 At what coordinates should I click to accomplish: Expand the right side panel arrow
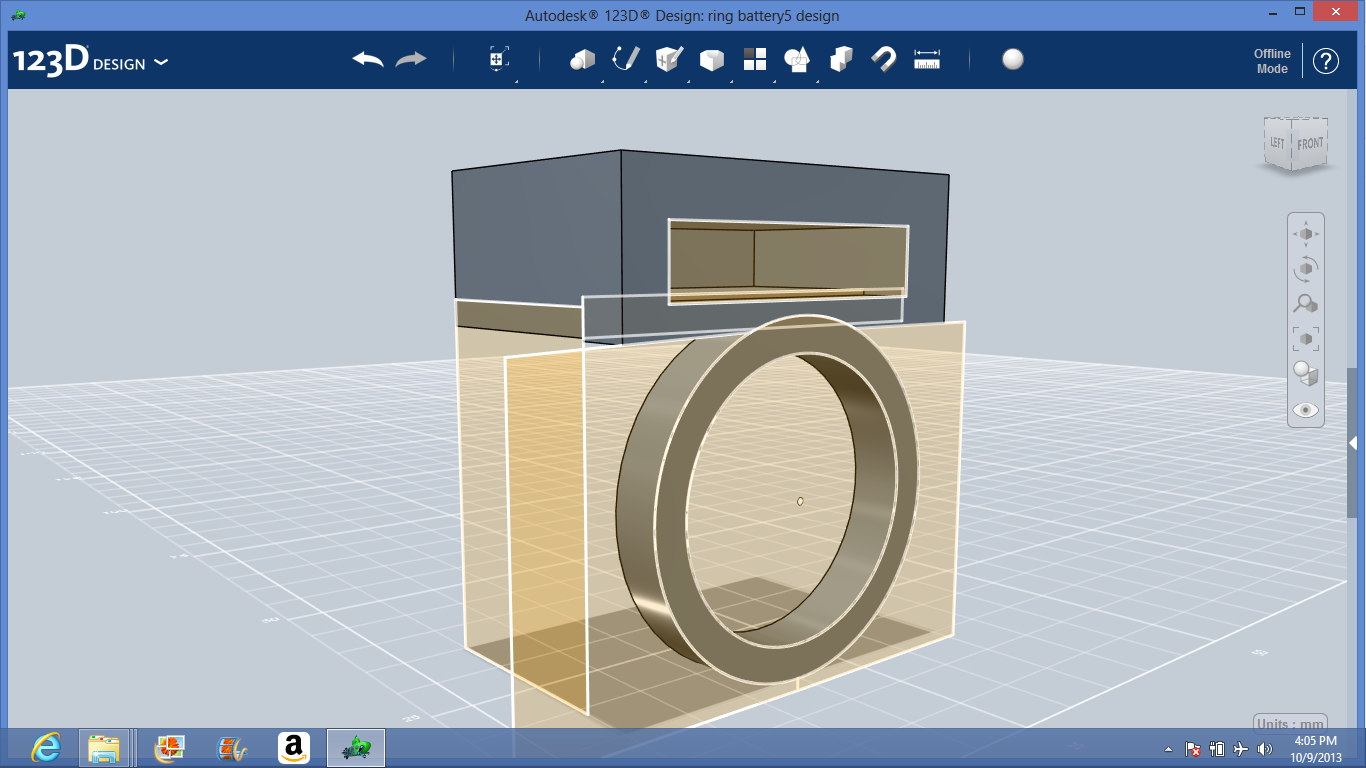tap(1352, 443)
